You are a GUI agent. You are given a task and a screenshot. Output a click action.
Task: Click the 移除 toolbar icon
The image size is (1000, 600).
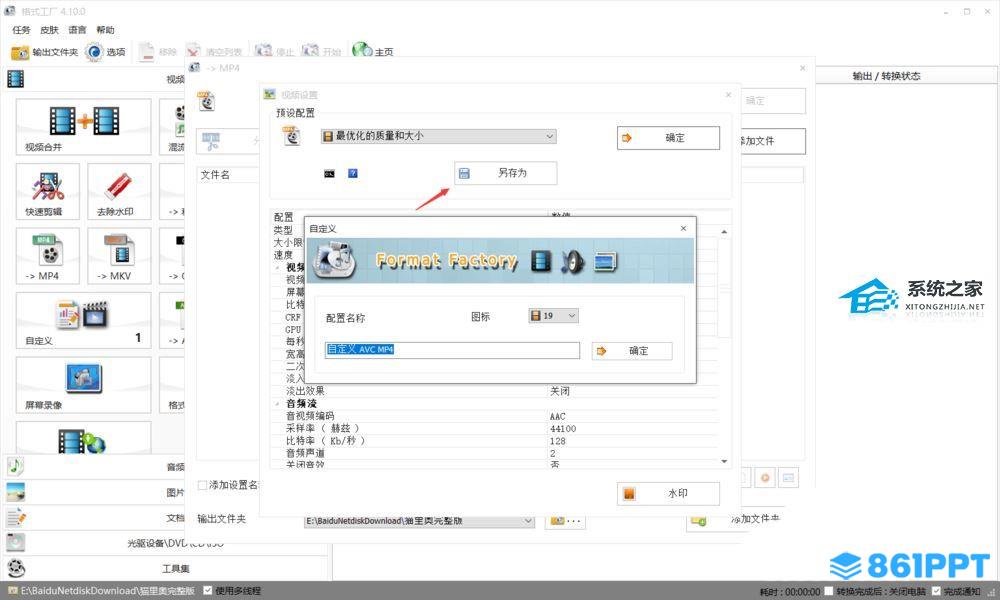pyautogui.click(x=147, y=52)
